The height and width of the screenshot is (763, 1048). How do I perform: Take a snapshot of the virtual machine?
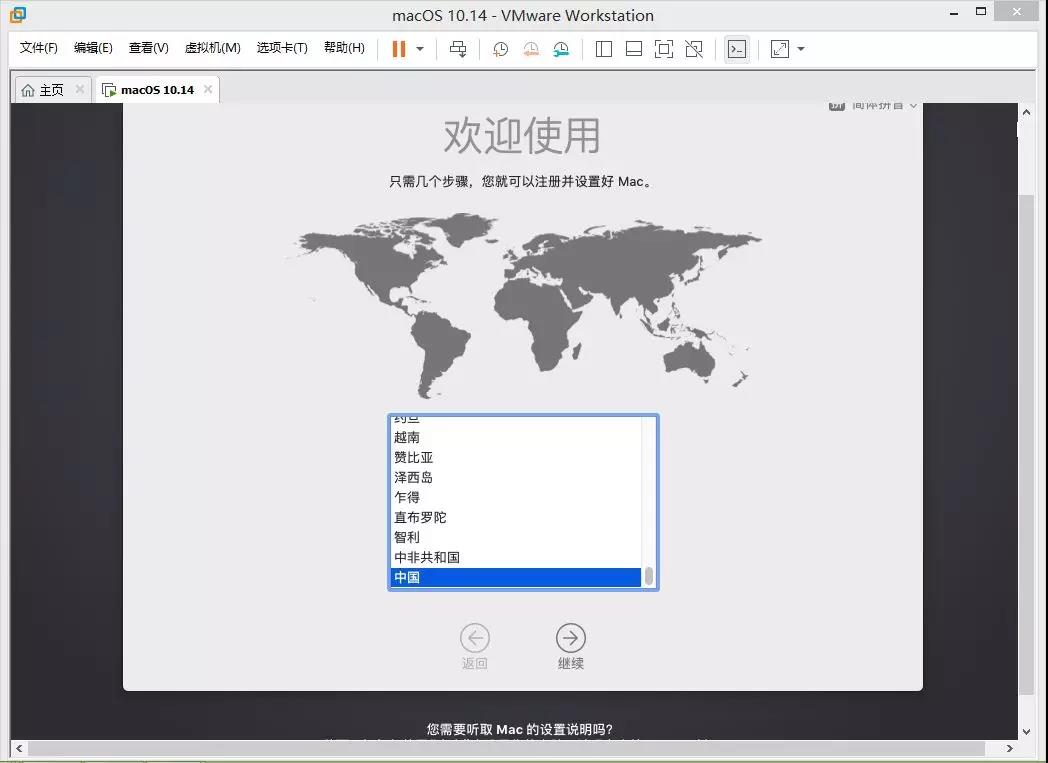point(500,49)
